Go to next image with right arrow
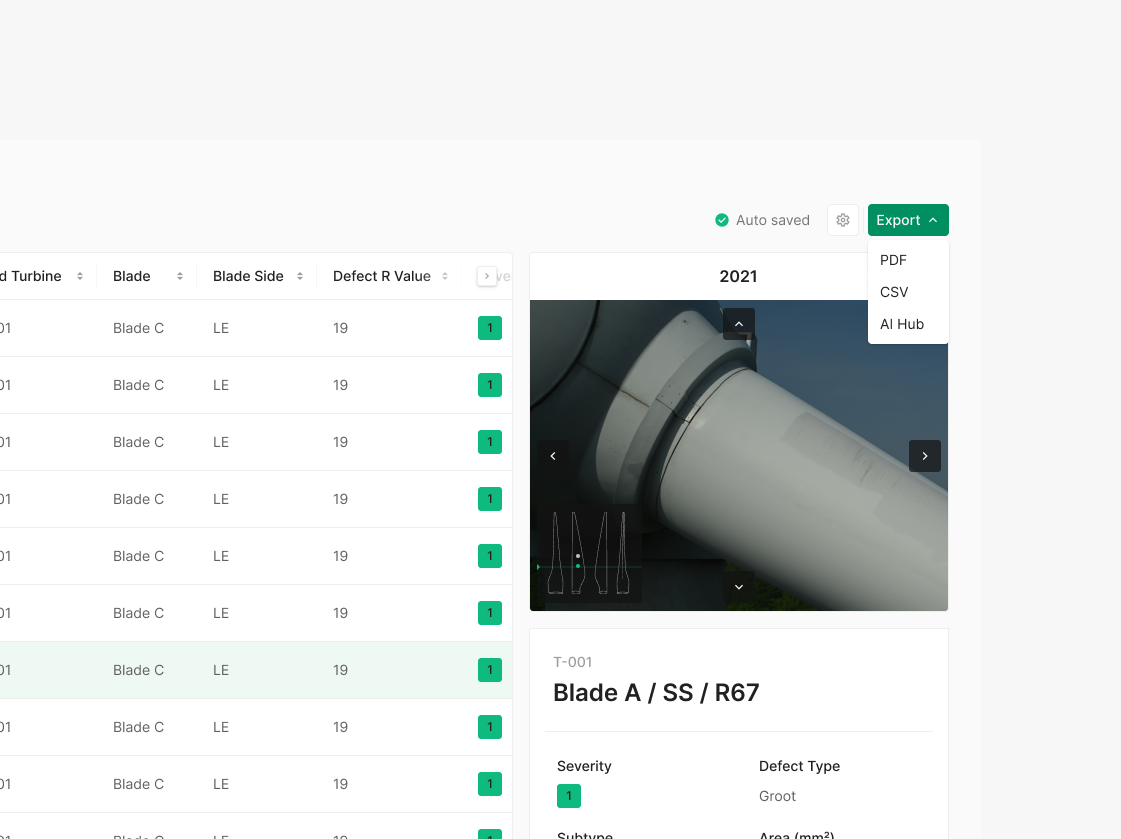1121x839 pixels. pos(924,456)
